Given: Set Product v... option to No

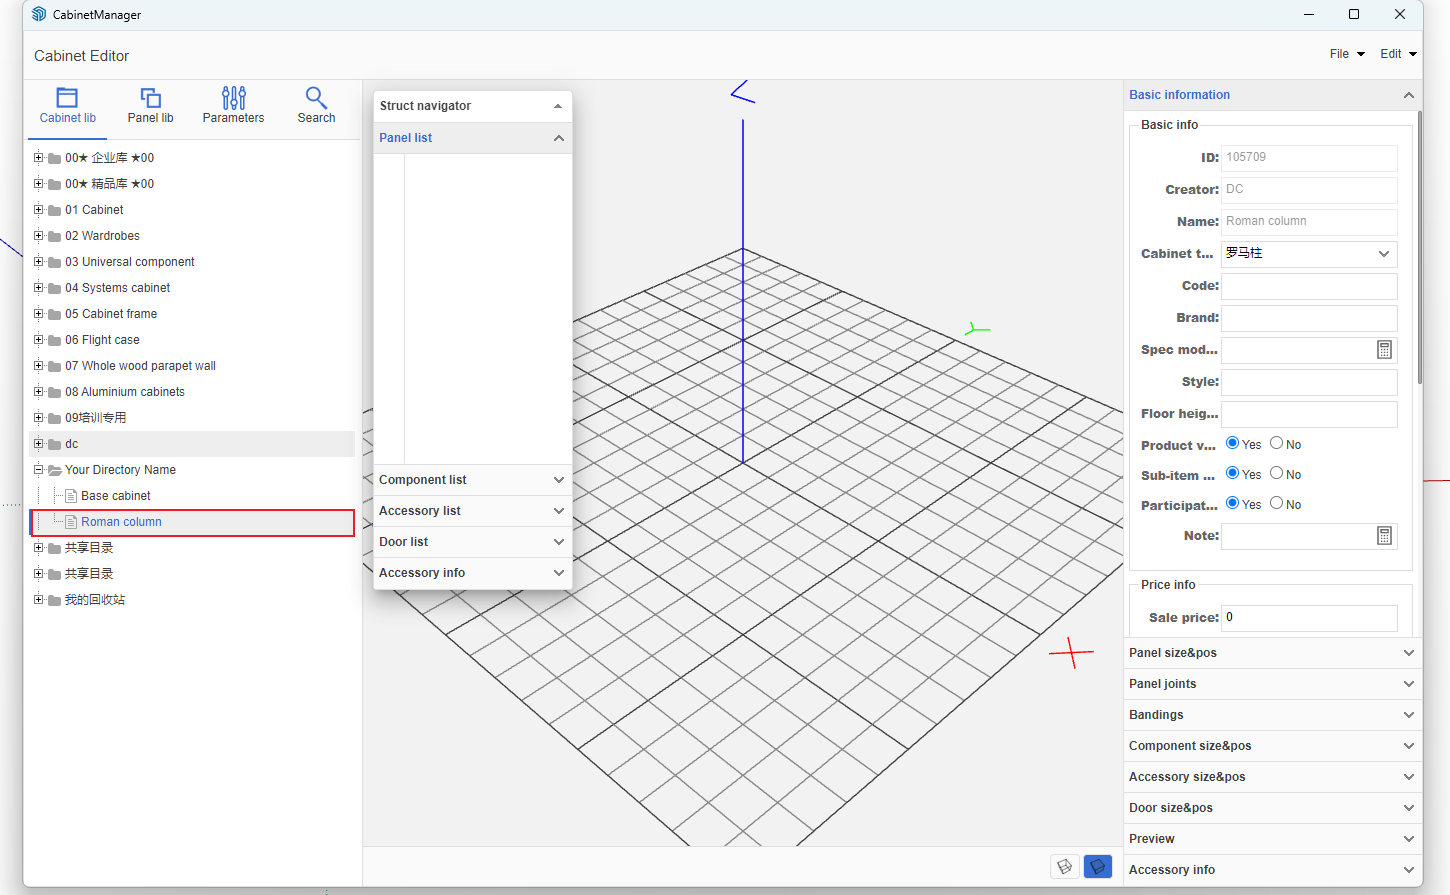Looking at the screenshot, I should pos(1277,444).
